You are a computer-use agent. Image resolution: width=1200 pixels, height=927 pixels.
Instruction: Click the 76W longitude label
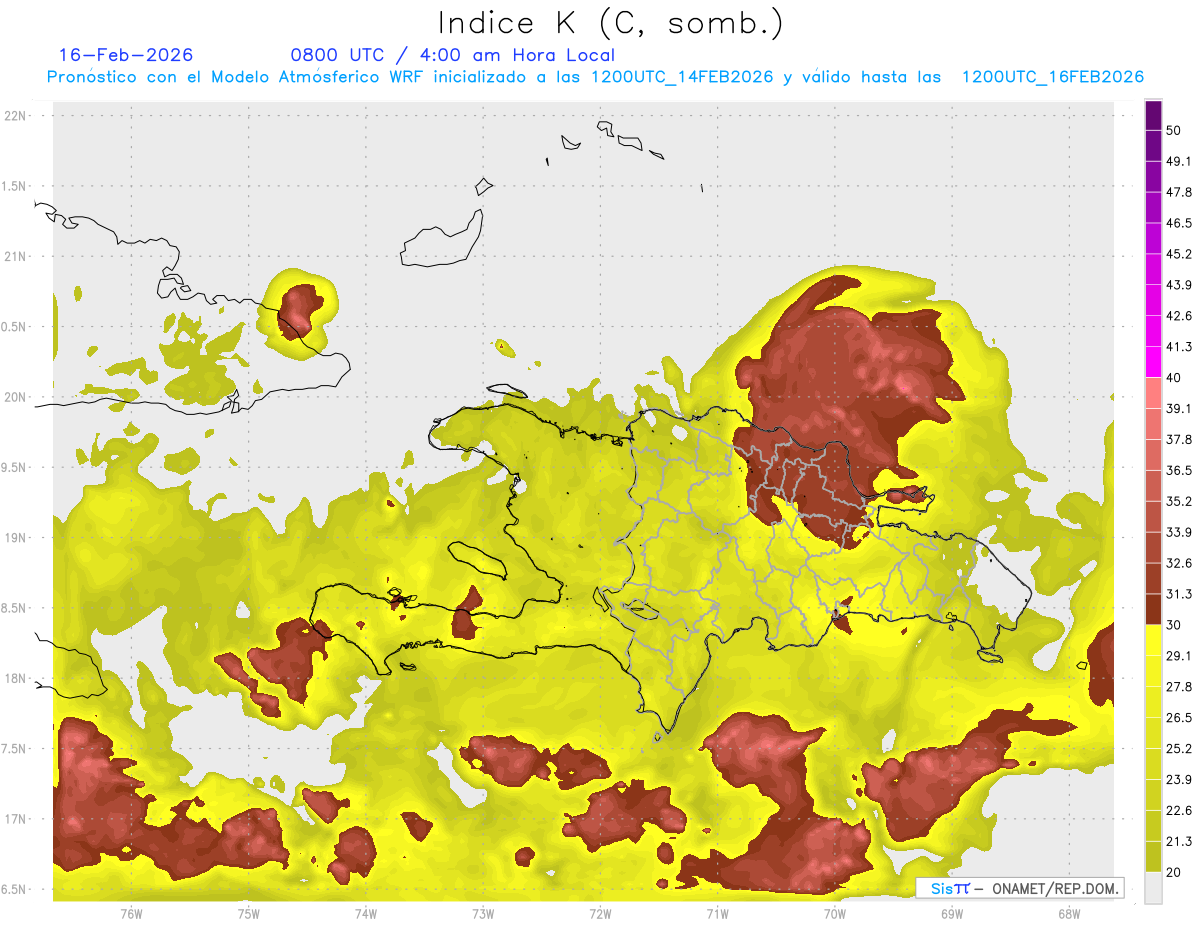pos(131,914)
